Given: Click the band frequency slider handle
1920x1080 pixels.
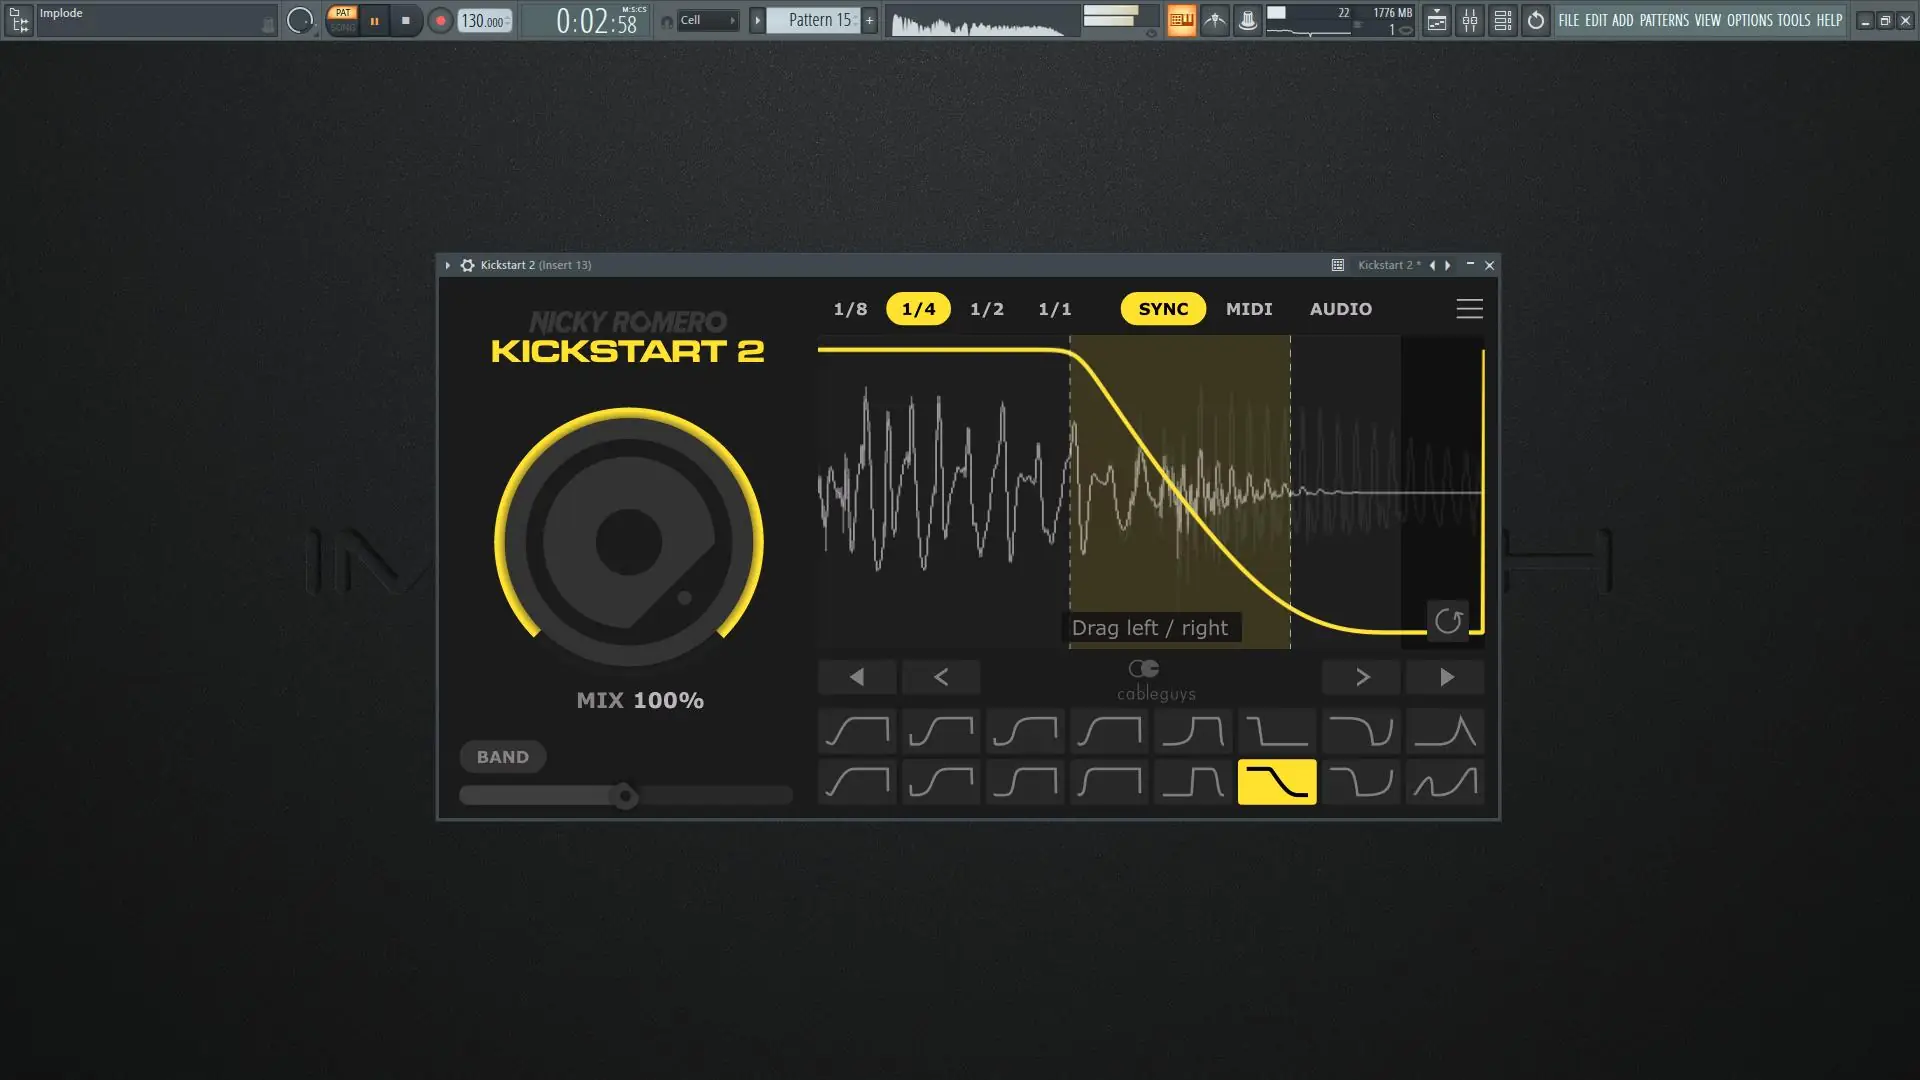Looking at the screenshot, I should pyautogui.click(x=625, y=797).
